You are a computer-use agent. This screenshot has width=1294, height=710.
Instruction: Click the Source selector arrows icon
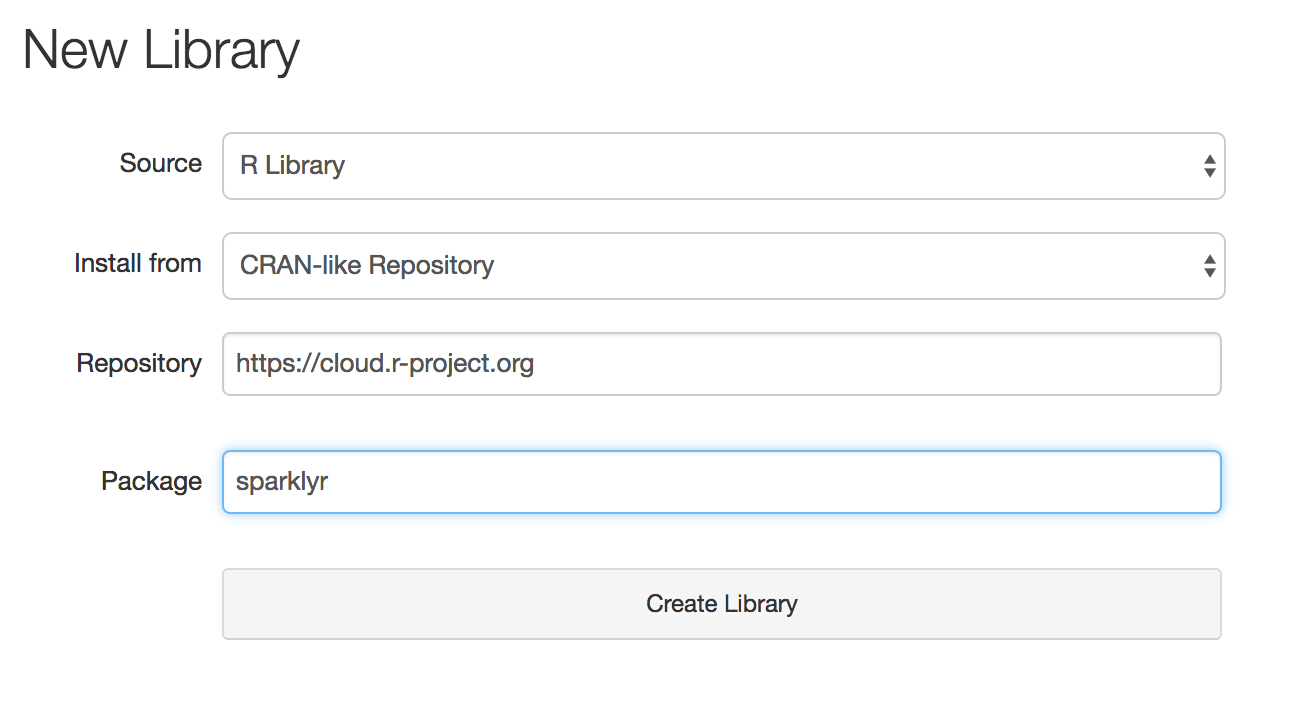coord(1209,166)
